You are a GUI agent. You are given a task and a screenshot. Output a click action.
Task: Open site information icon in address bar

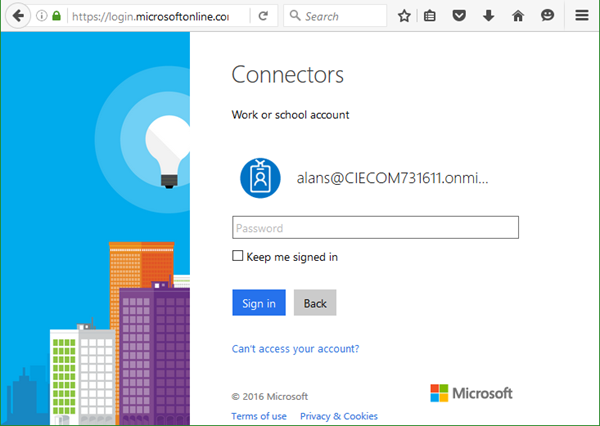[41, 16]
